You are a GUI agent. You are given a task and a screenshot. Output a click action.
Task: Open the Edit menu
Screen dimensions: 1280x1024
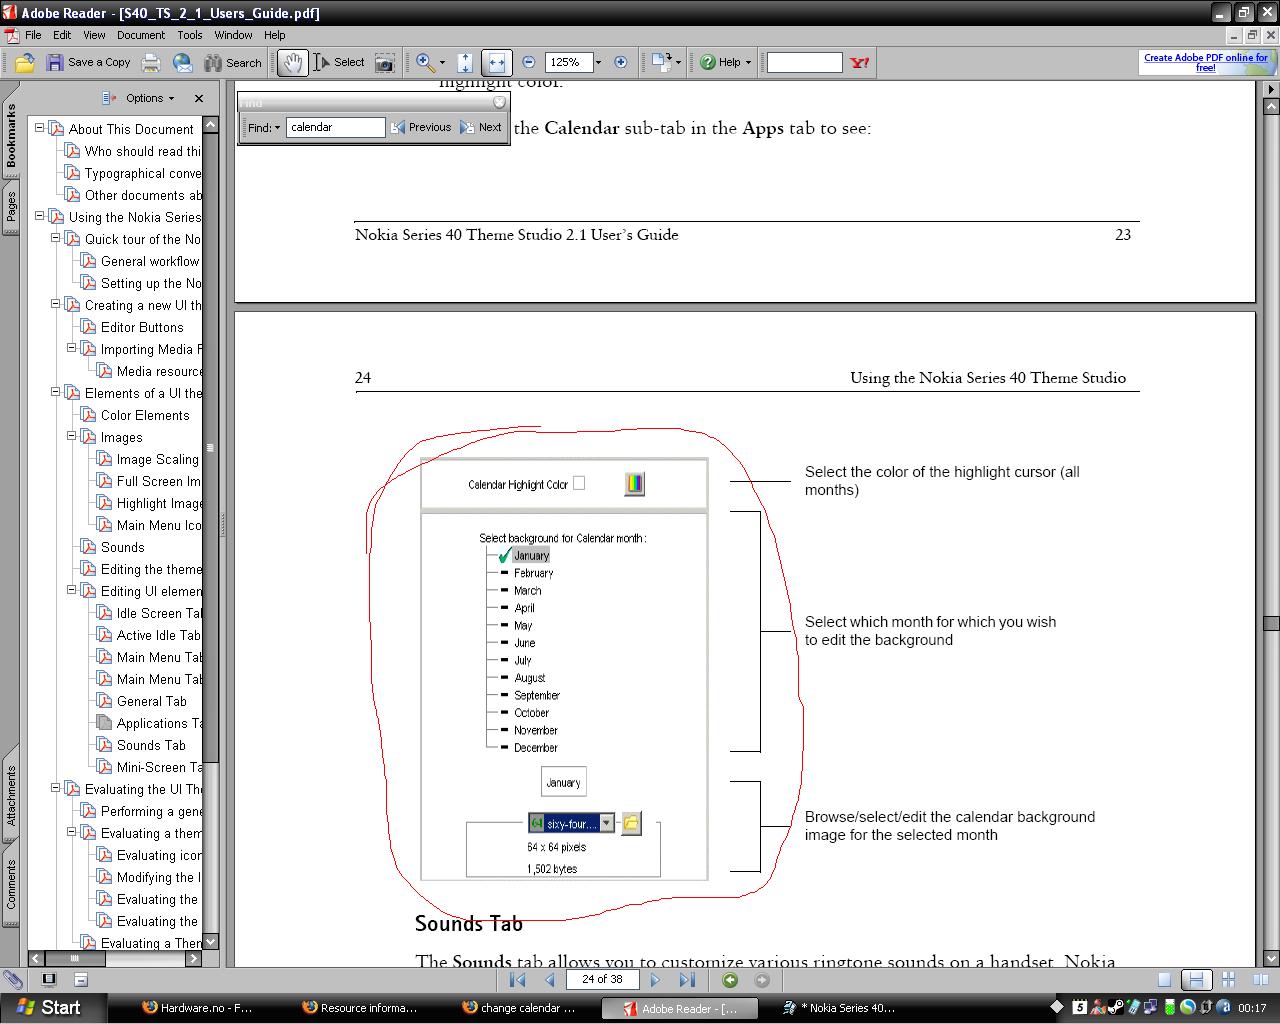click(x=62, y=34)
